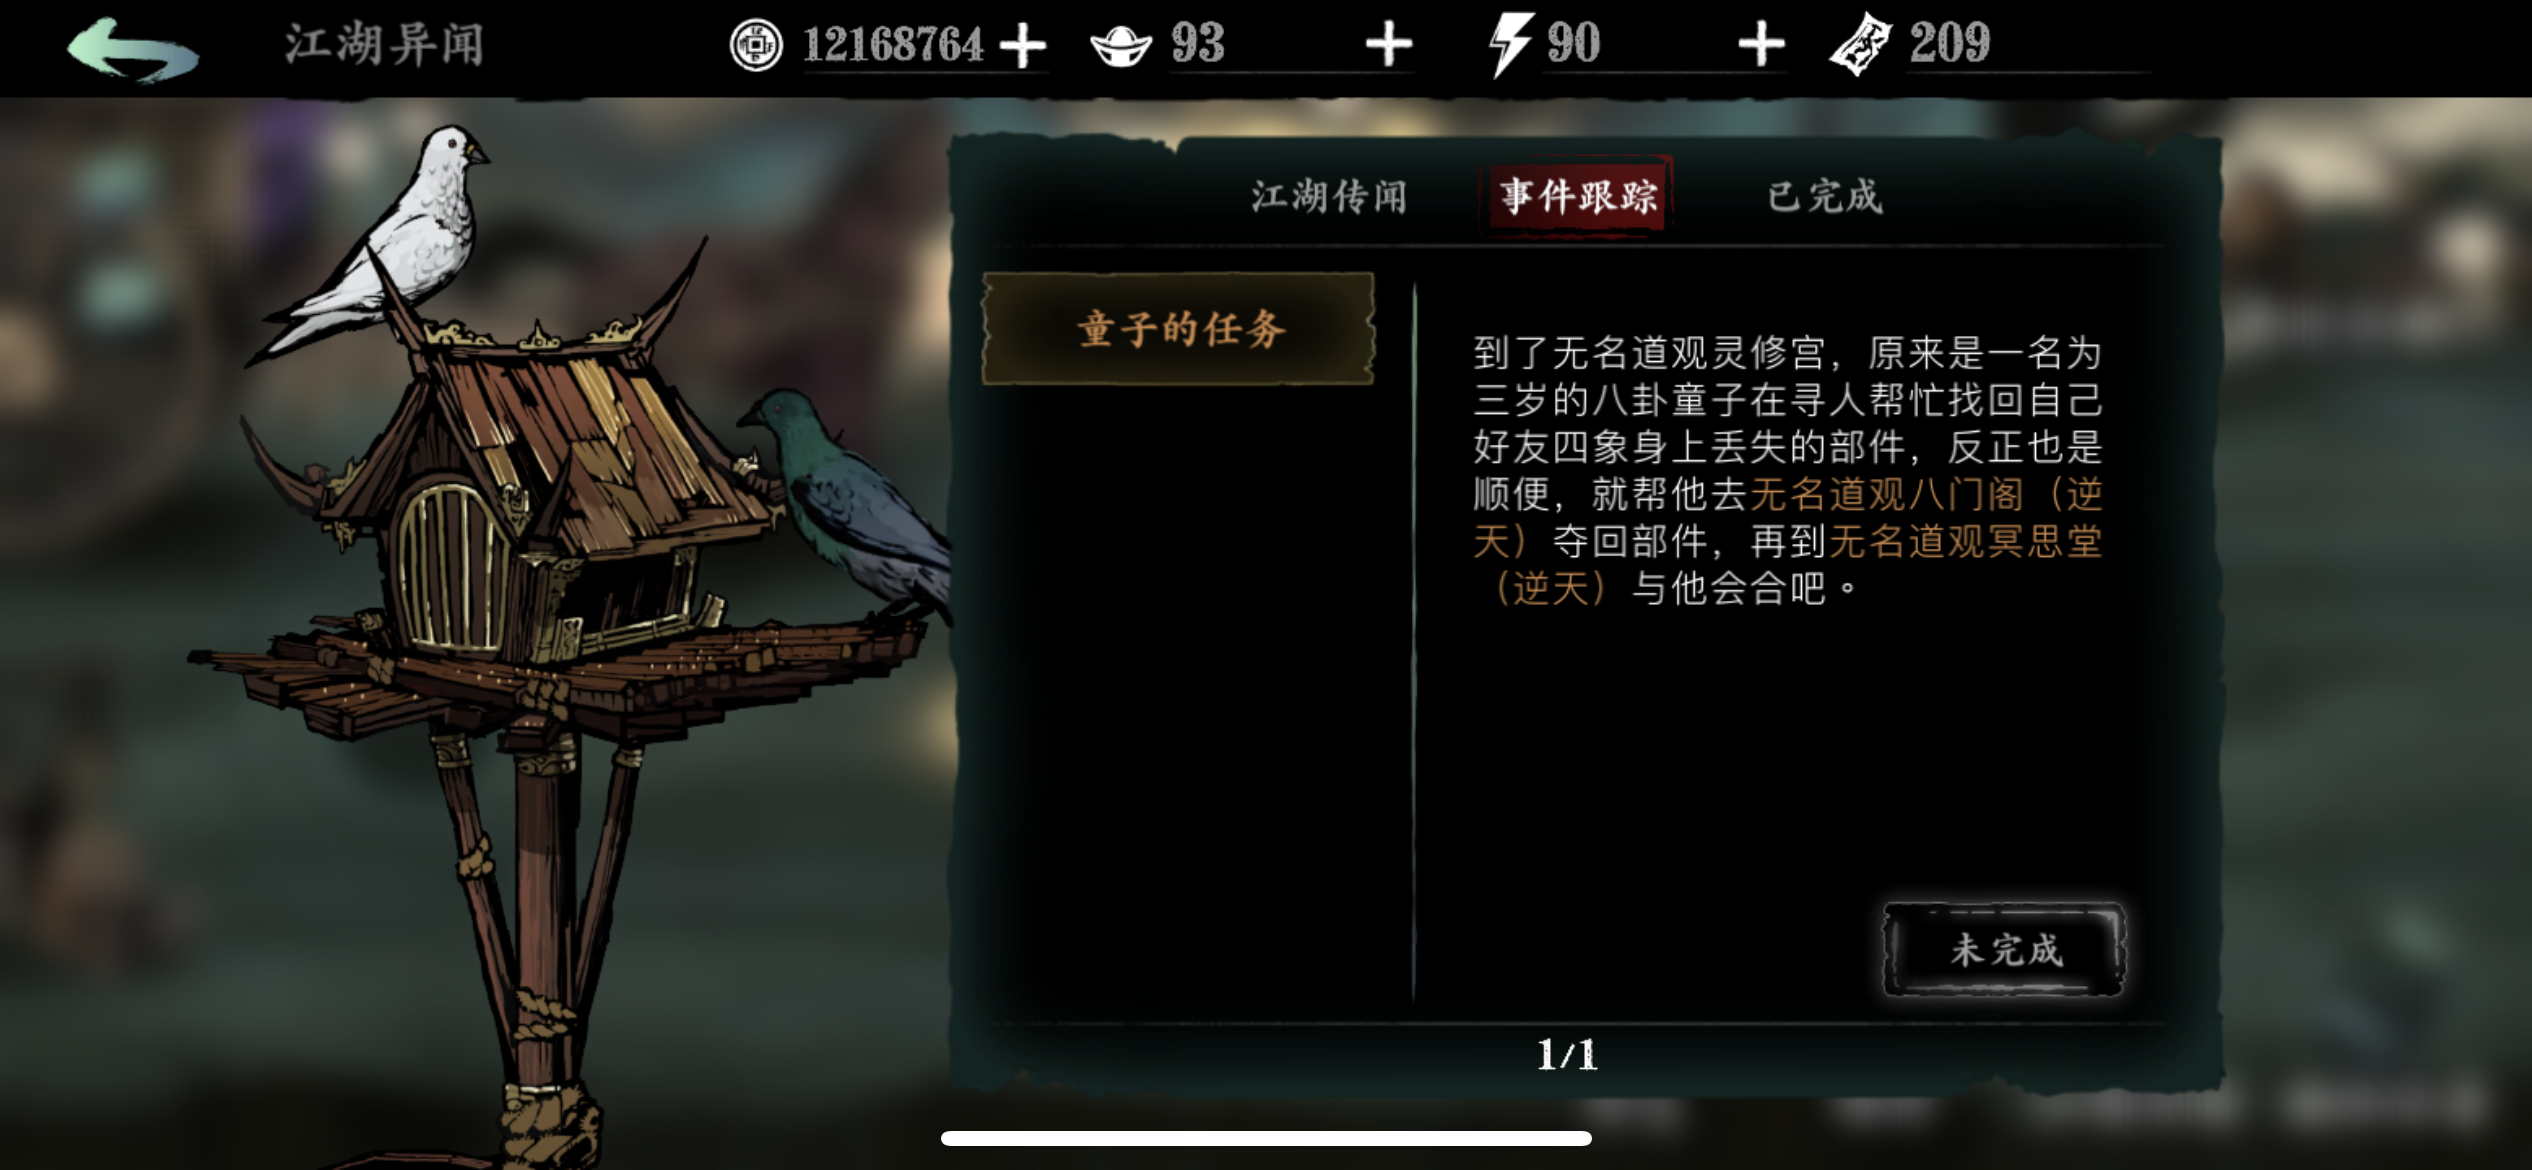Viewport: 2532px width, 1170px height.
Task: Tap the ticket scroll icon
Action: point(1860,46)
